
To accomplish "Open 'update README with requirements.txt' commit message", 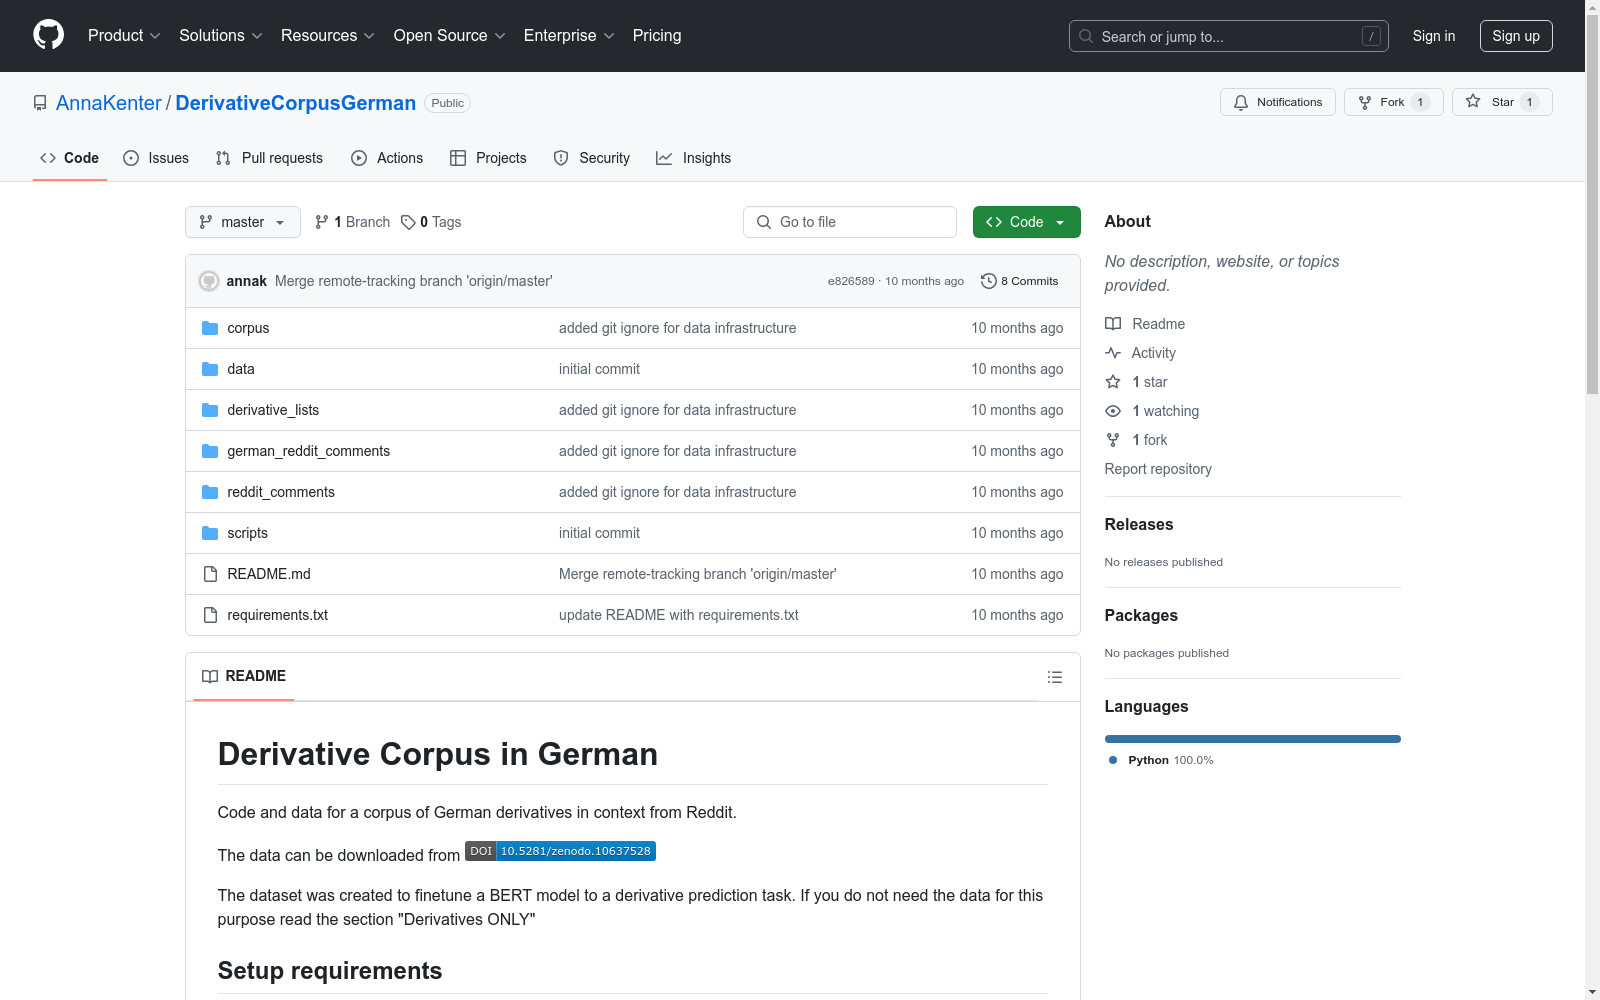I will [679, 615].
